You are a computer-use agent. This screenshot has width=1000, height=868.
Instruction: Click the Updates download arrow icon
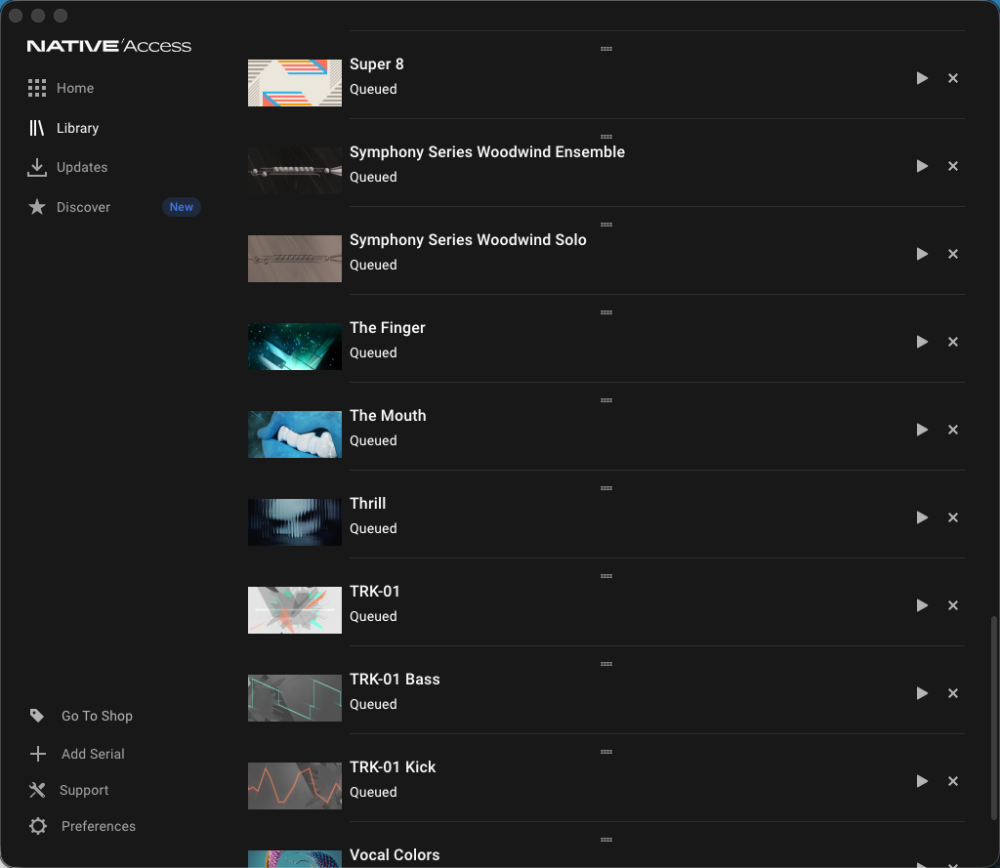pyautogui.click(x=37, y=167)
